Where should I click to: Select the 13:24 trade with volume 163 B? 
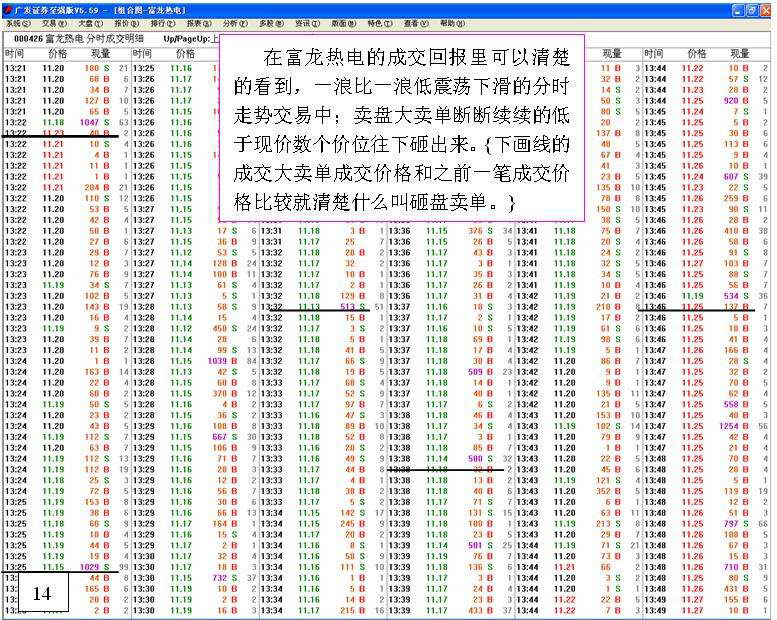pos(66,372)
